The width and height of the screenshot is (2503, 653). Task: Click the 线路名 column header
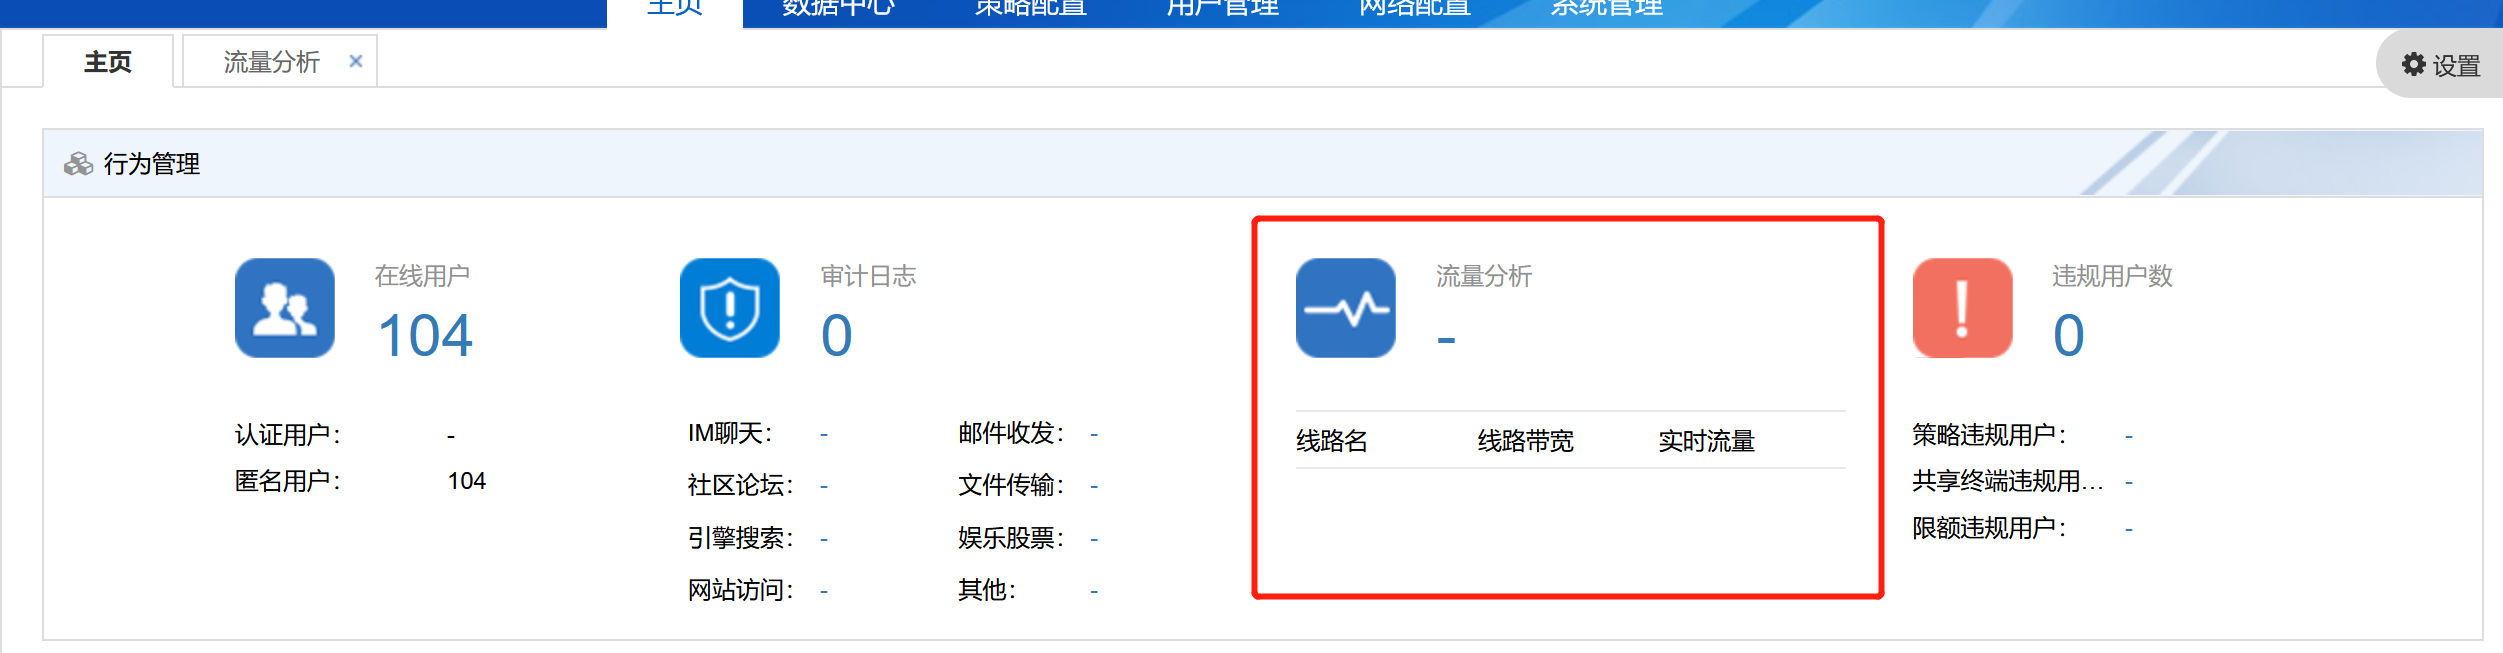pos(1332,441)
